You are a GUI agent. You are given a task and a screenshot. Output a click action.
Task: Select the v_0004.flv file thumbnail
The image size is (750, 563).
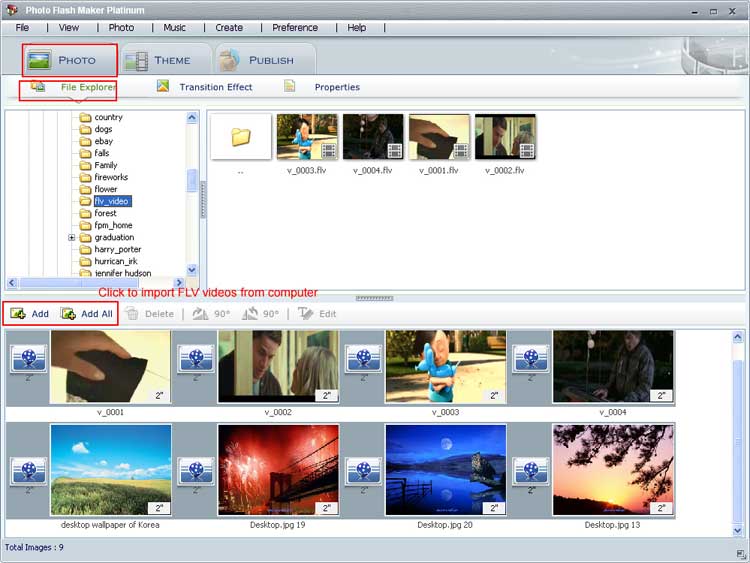(x=373, y=137)
